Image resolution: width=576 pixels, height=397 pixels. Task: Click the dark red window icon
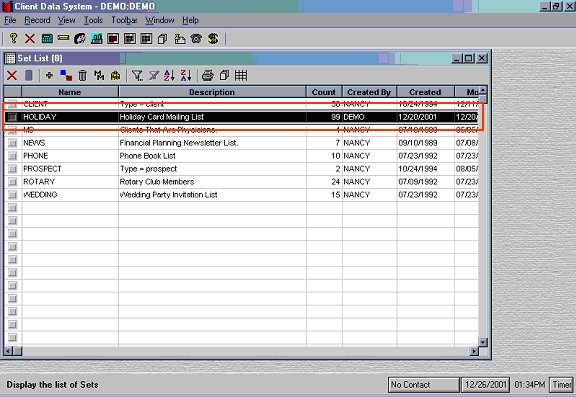point(113,38)
